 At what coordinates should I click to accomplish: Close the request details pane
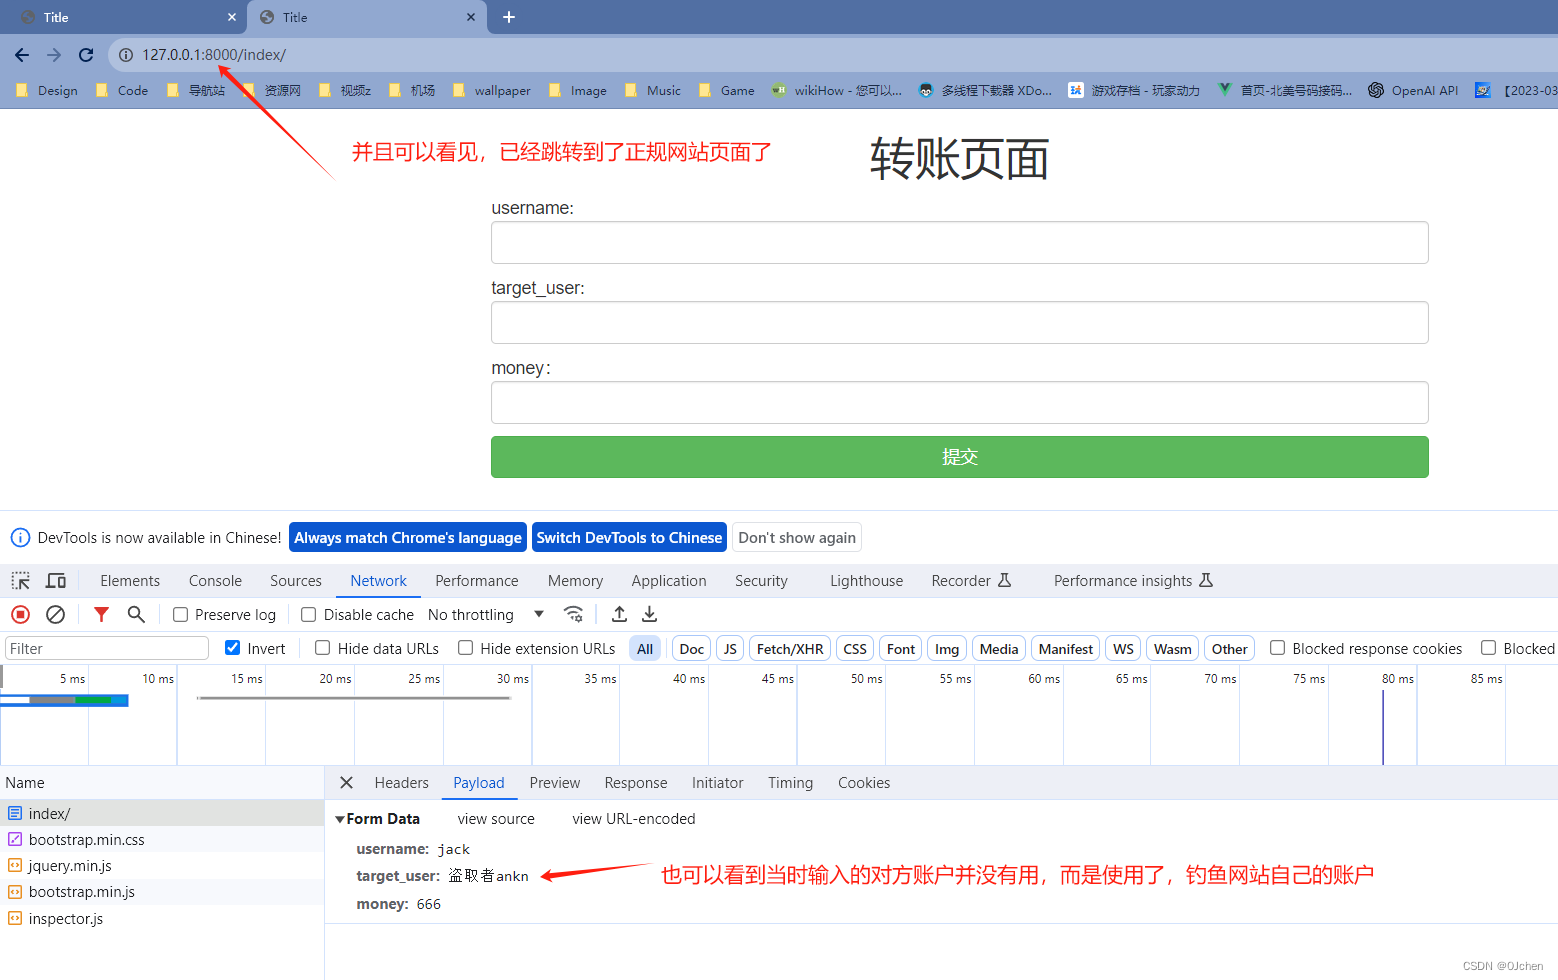pos(346,783)
